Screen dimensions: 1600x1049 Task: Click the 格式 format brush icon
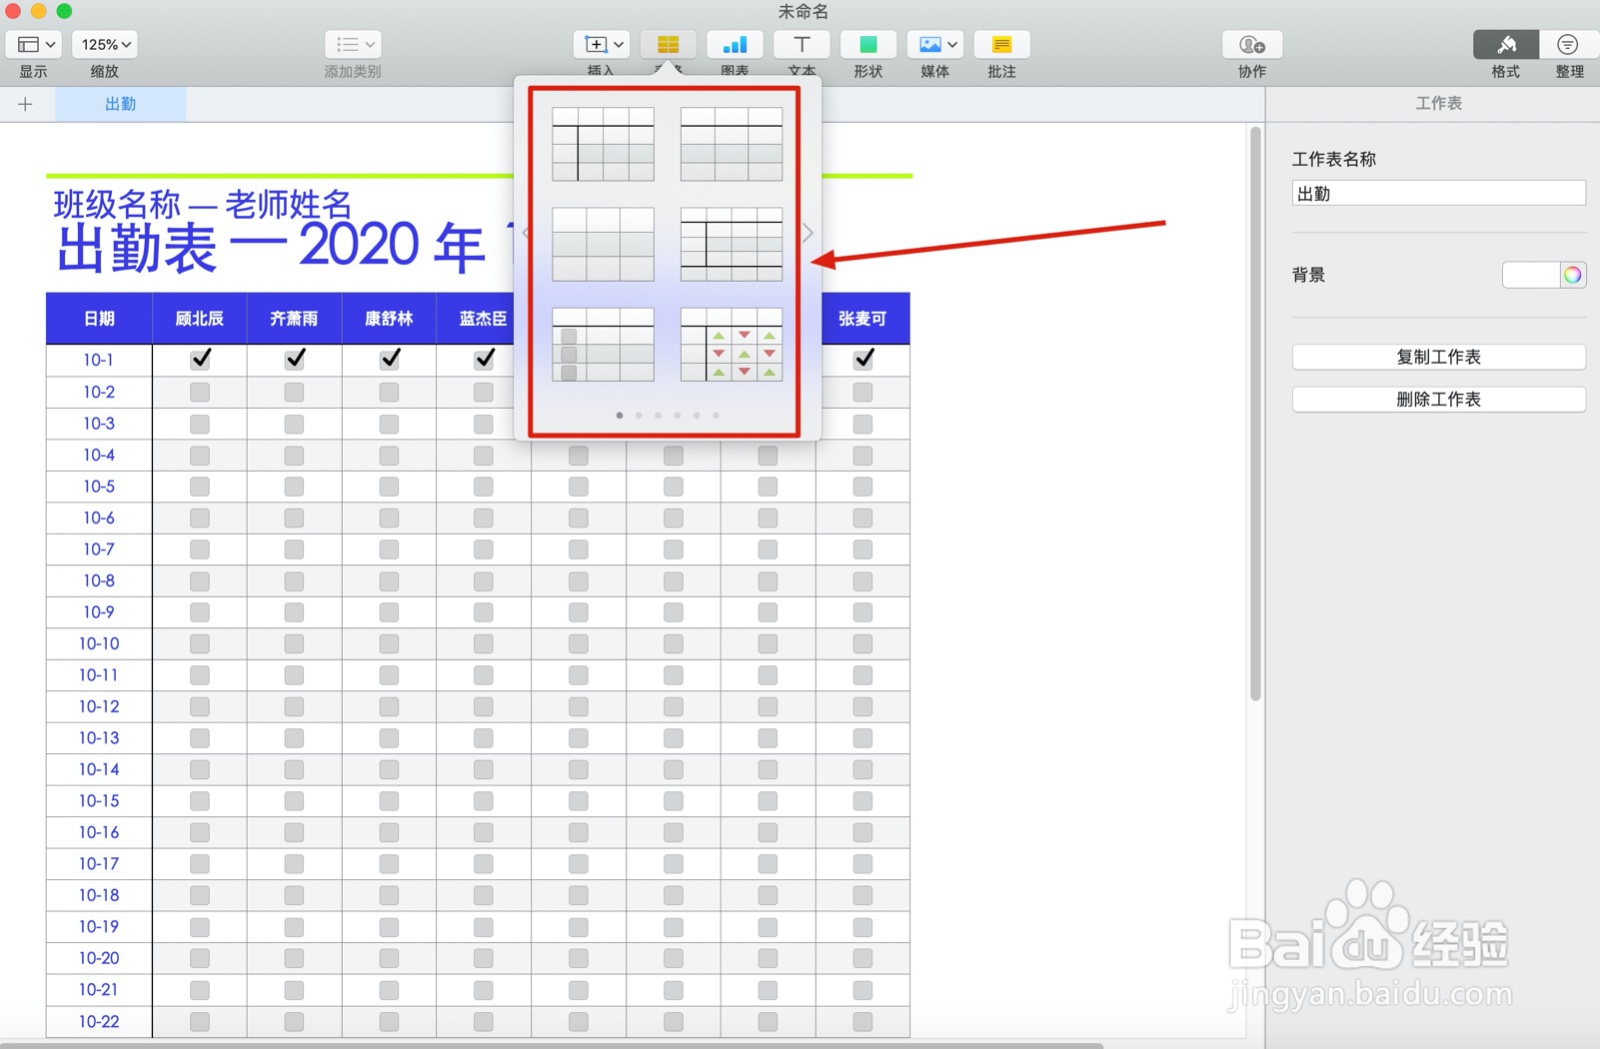click(1505, 44)
